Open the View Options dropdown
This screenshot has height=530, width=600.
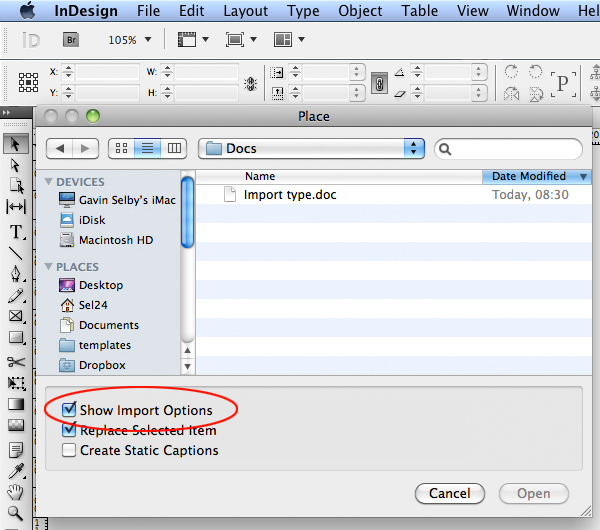coord(193,39)
